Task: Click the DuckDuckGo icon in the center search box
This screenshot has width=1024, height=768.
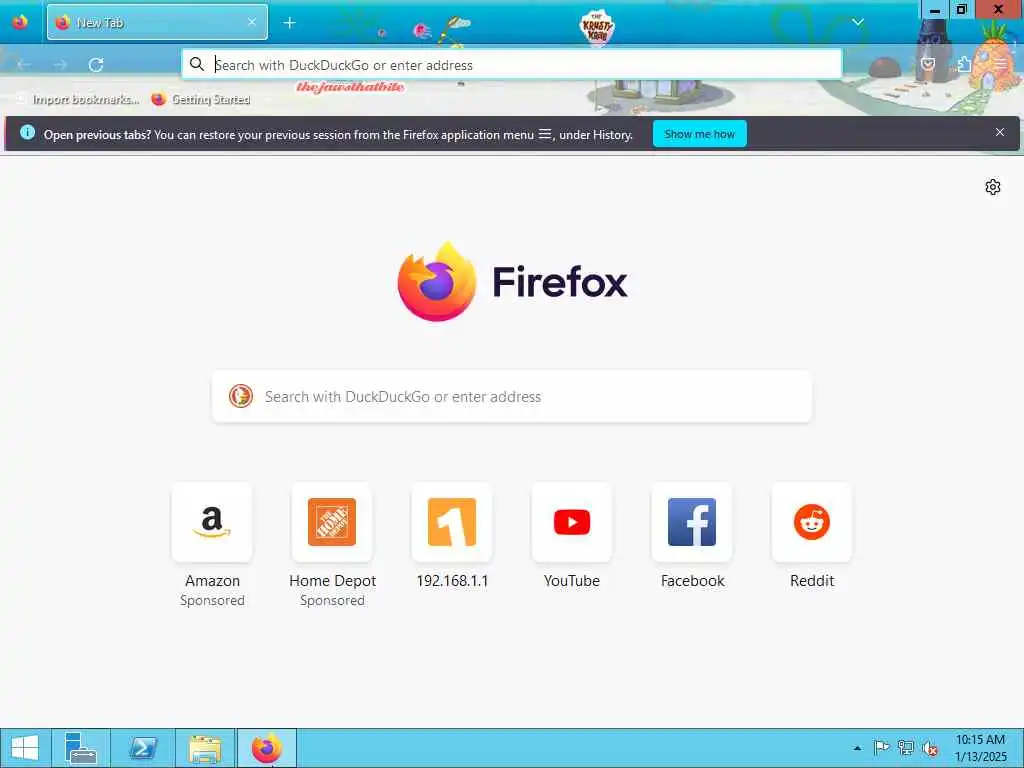Action: (x=240, y=396)
